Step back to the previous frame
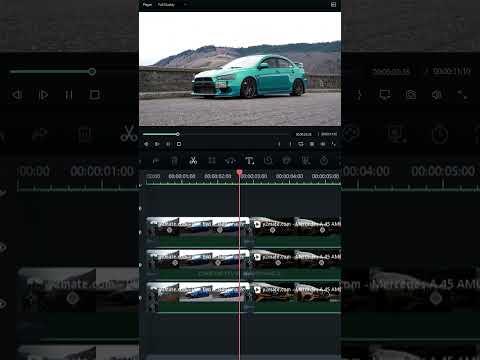Image resolution: width=480 pixels, height=360 pixels. click(146, 144)
